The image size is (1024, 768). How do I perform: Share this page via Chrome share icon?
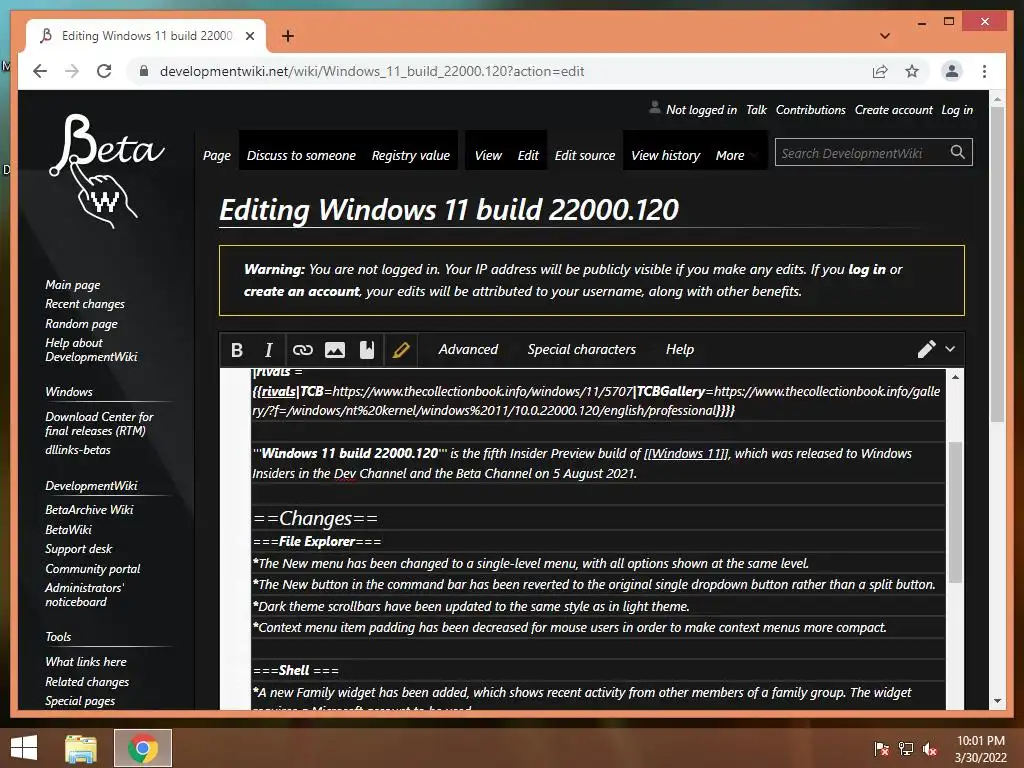click(x=880, y=71)
